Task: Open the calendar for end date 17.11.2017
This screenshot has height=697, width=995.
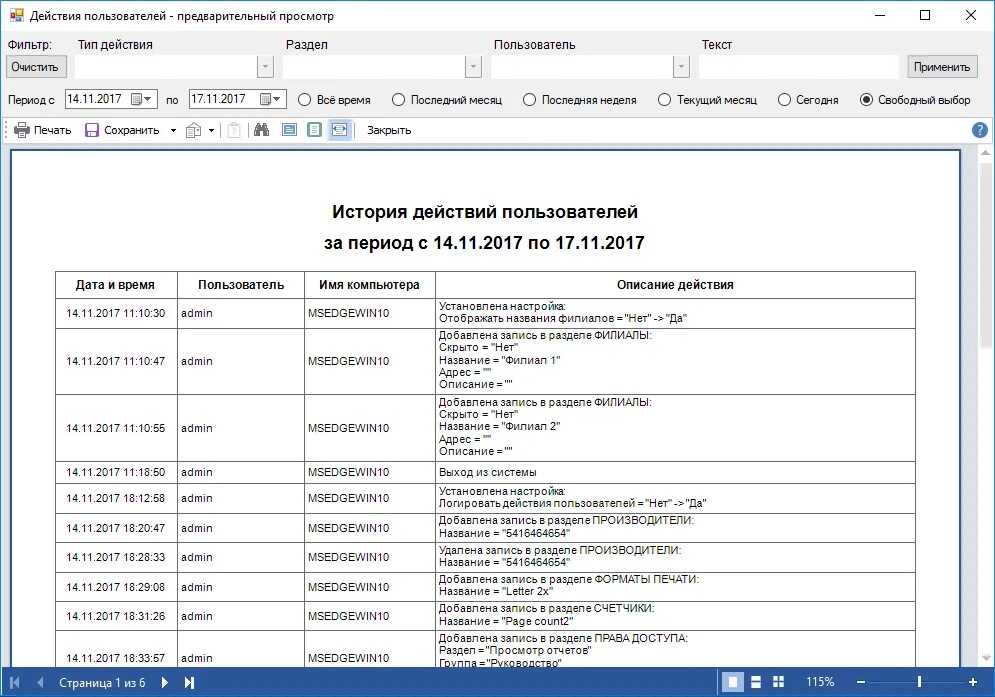Action: [270, 99]
